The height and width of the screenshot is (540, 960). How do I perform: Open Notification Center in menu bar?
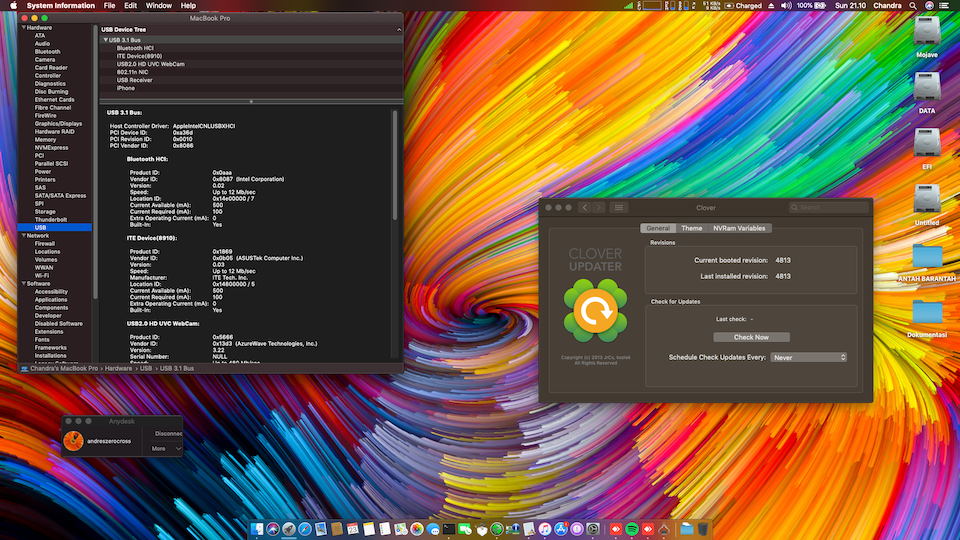944,6
